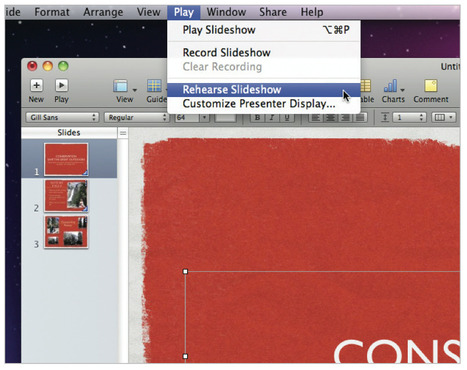Click the top-left text box handle

[185, 272]
